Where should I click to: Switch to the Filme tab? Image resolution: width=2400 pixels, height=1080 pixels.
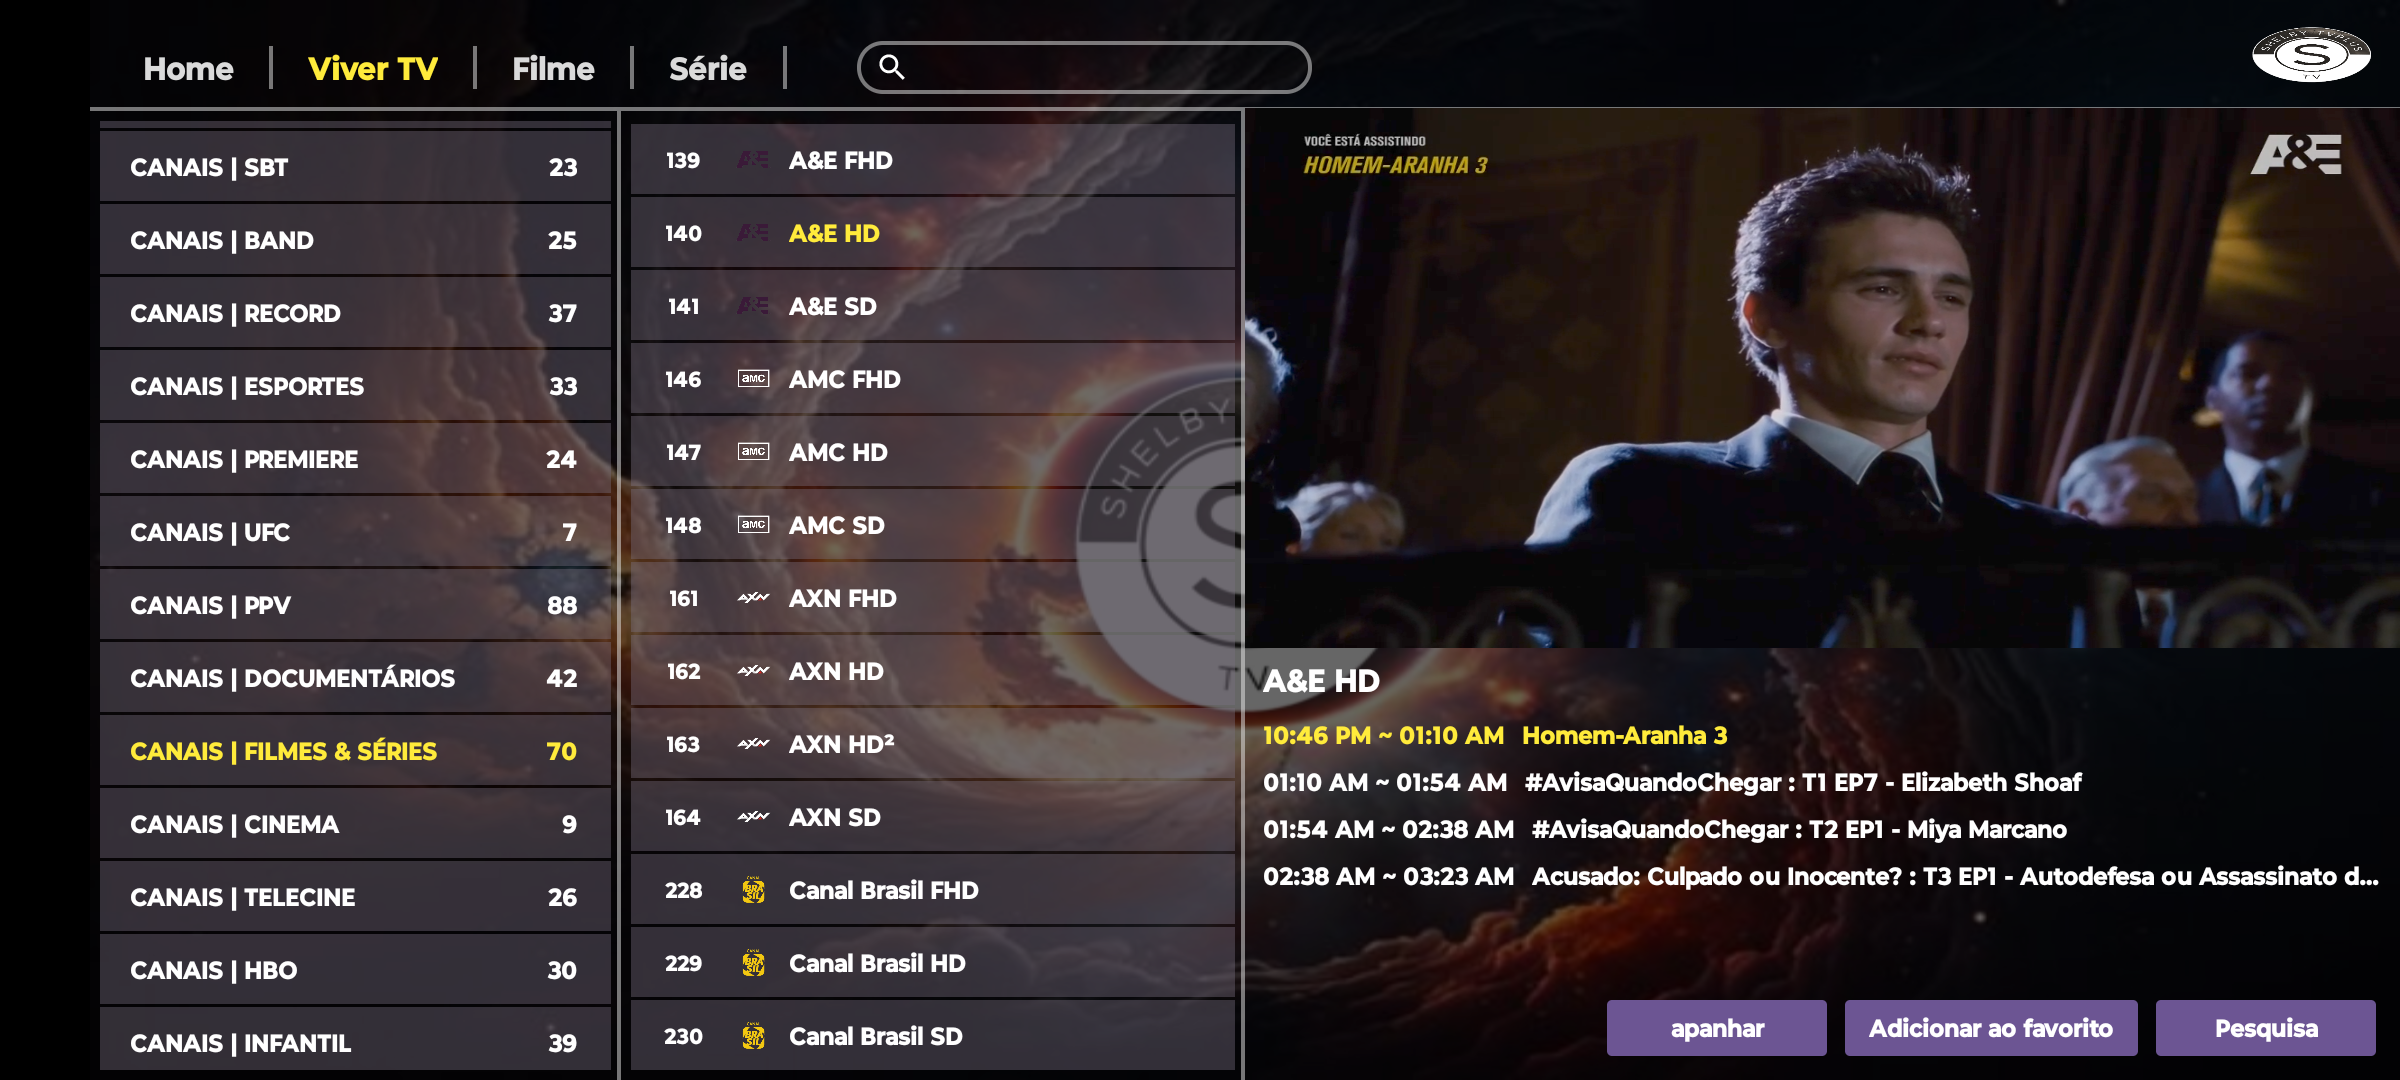[x=553, y=68]
